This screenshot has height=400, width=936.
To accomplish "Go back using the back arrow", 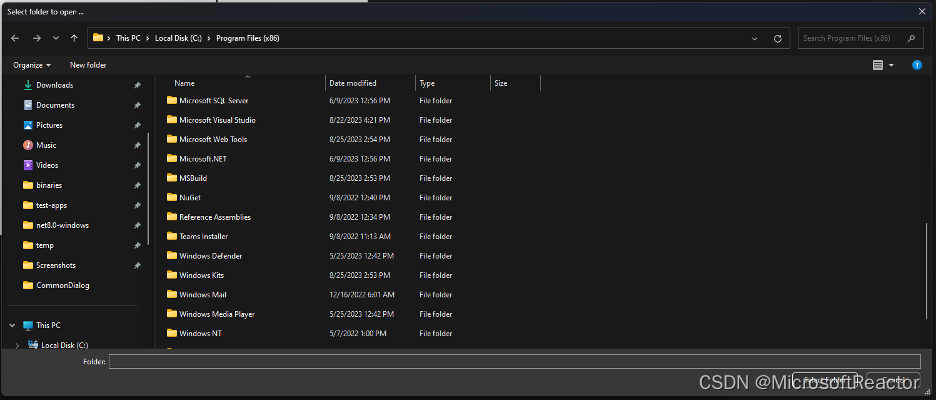I will [15, 38].
